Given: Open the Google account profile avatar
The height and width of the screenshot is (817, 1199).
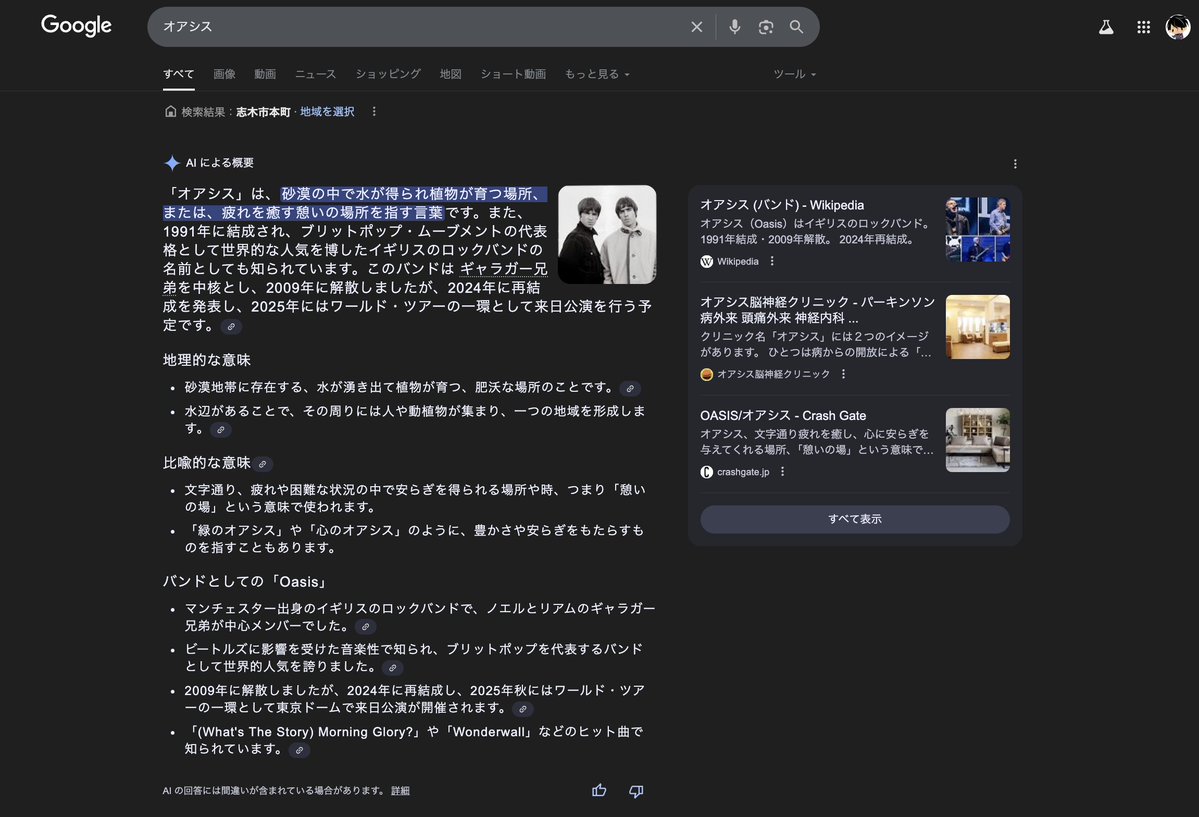Looking at the screenshot, I should pos(1177,27).
